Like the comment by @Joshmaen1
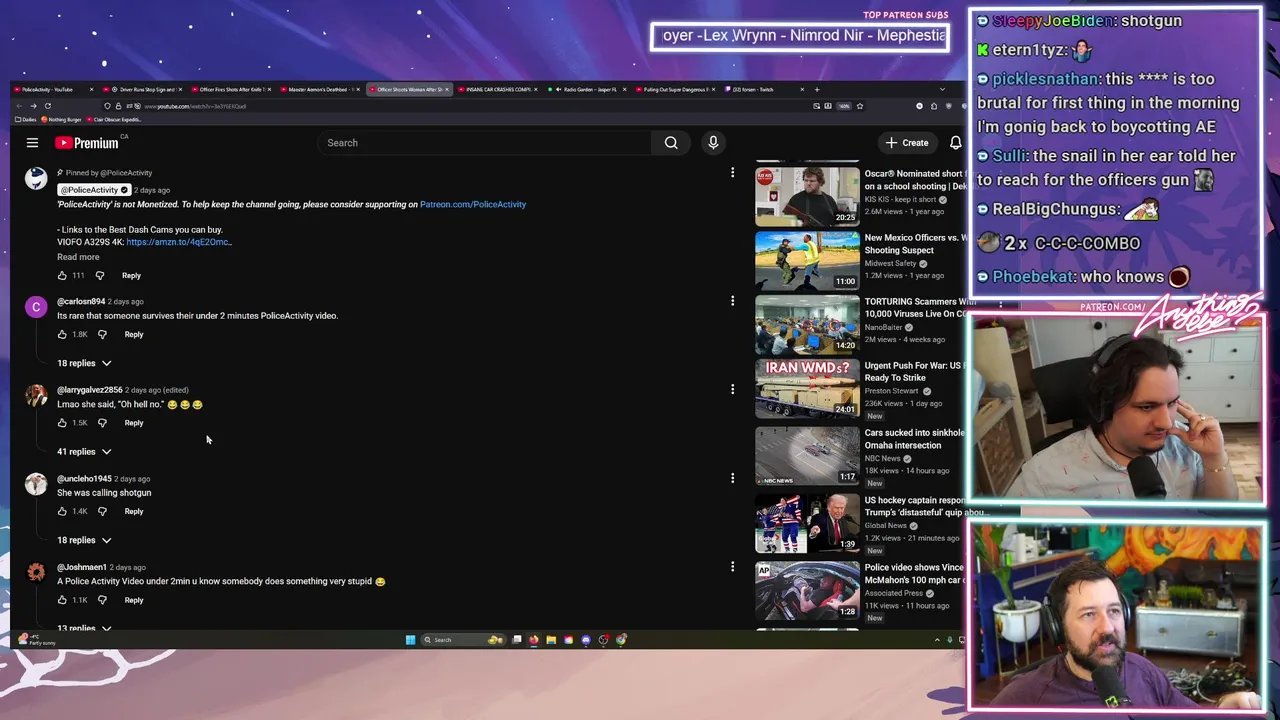Image resolution: width=1280 pixels, height=720 pixels. (62, 600)
